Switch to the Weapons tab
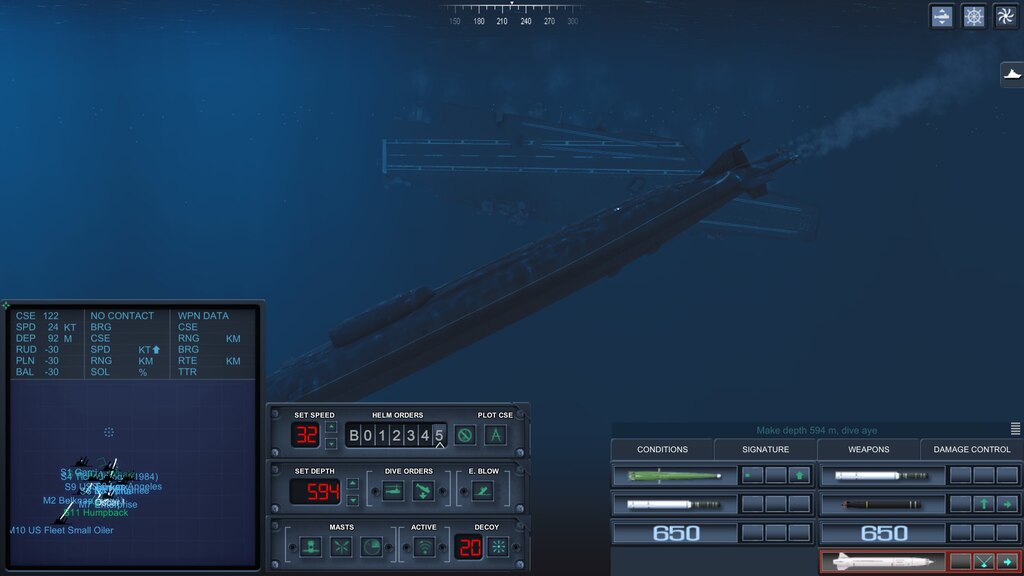 pyautogui.click(x=869, y=449)
